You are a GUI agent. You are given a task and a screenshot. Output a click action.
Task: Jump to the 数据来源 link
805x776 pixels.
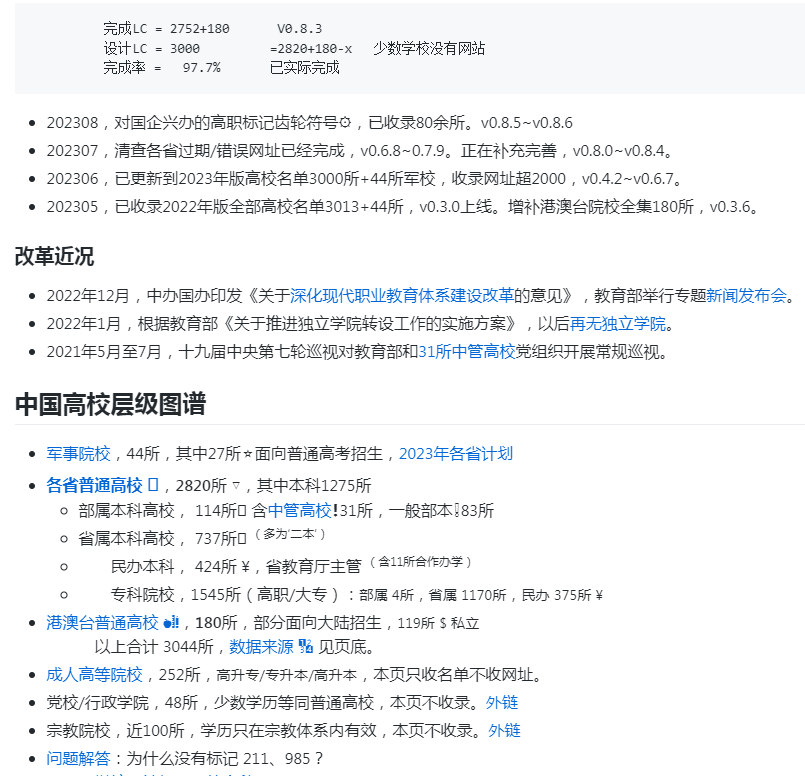(261, 646)
